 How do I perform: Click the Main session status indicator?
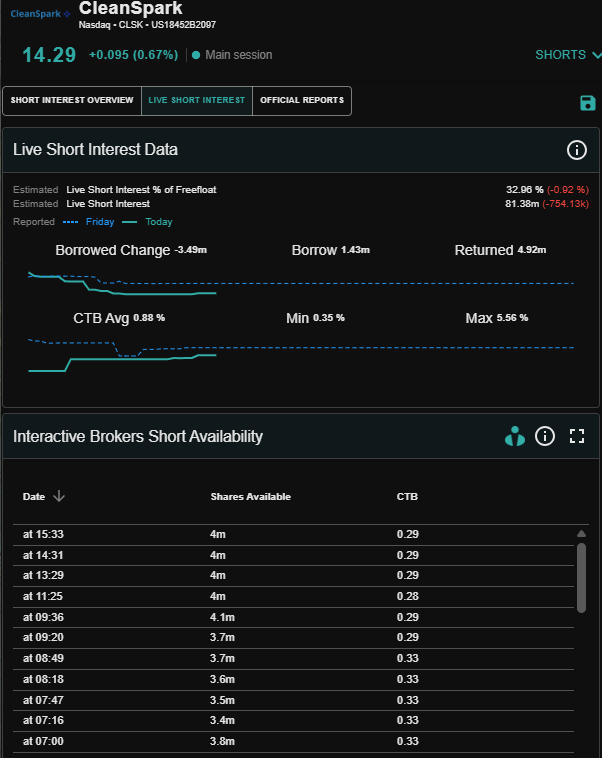coord(232,55)
